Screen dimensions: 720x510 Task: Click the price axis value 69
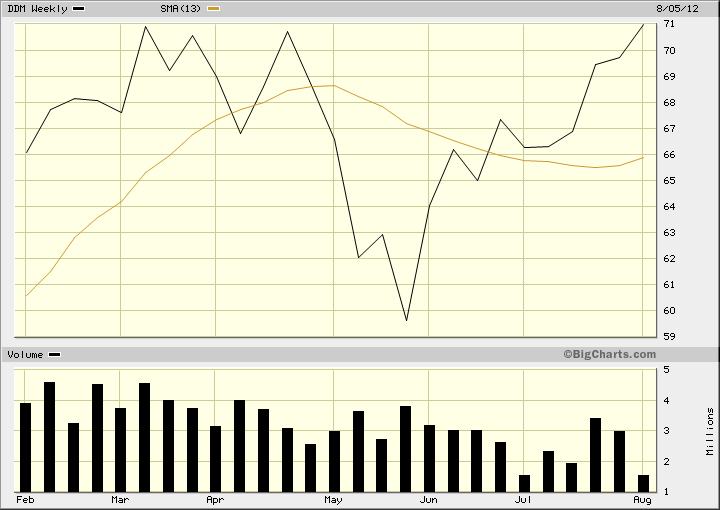[669, 77]
